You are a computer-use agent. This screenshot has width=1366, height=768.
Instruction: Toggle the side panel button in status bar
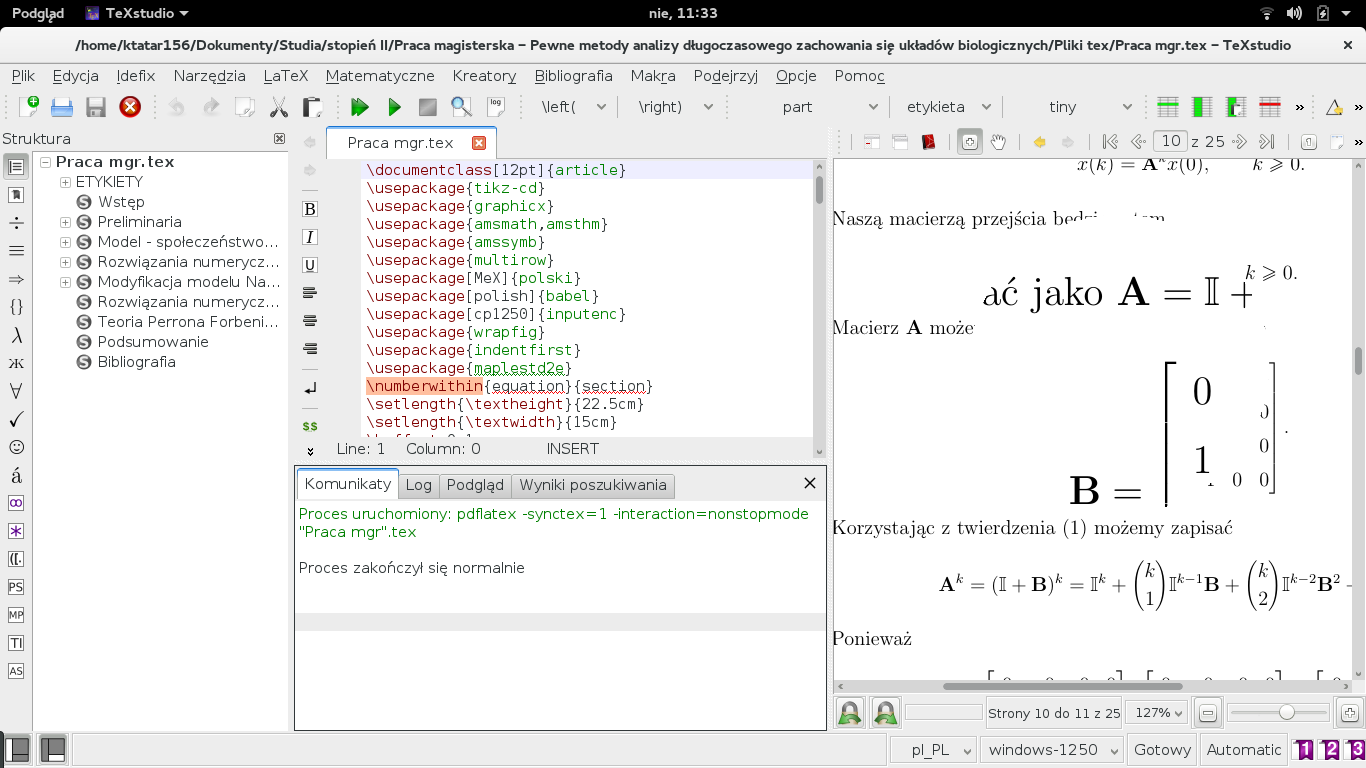(17, 749)
